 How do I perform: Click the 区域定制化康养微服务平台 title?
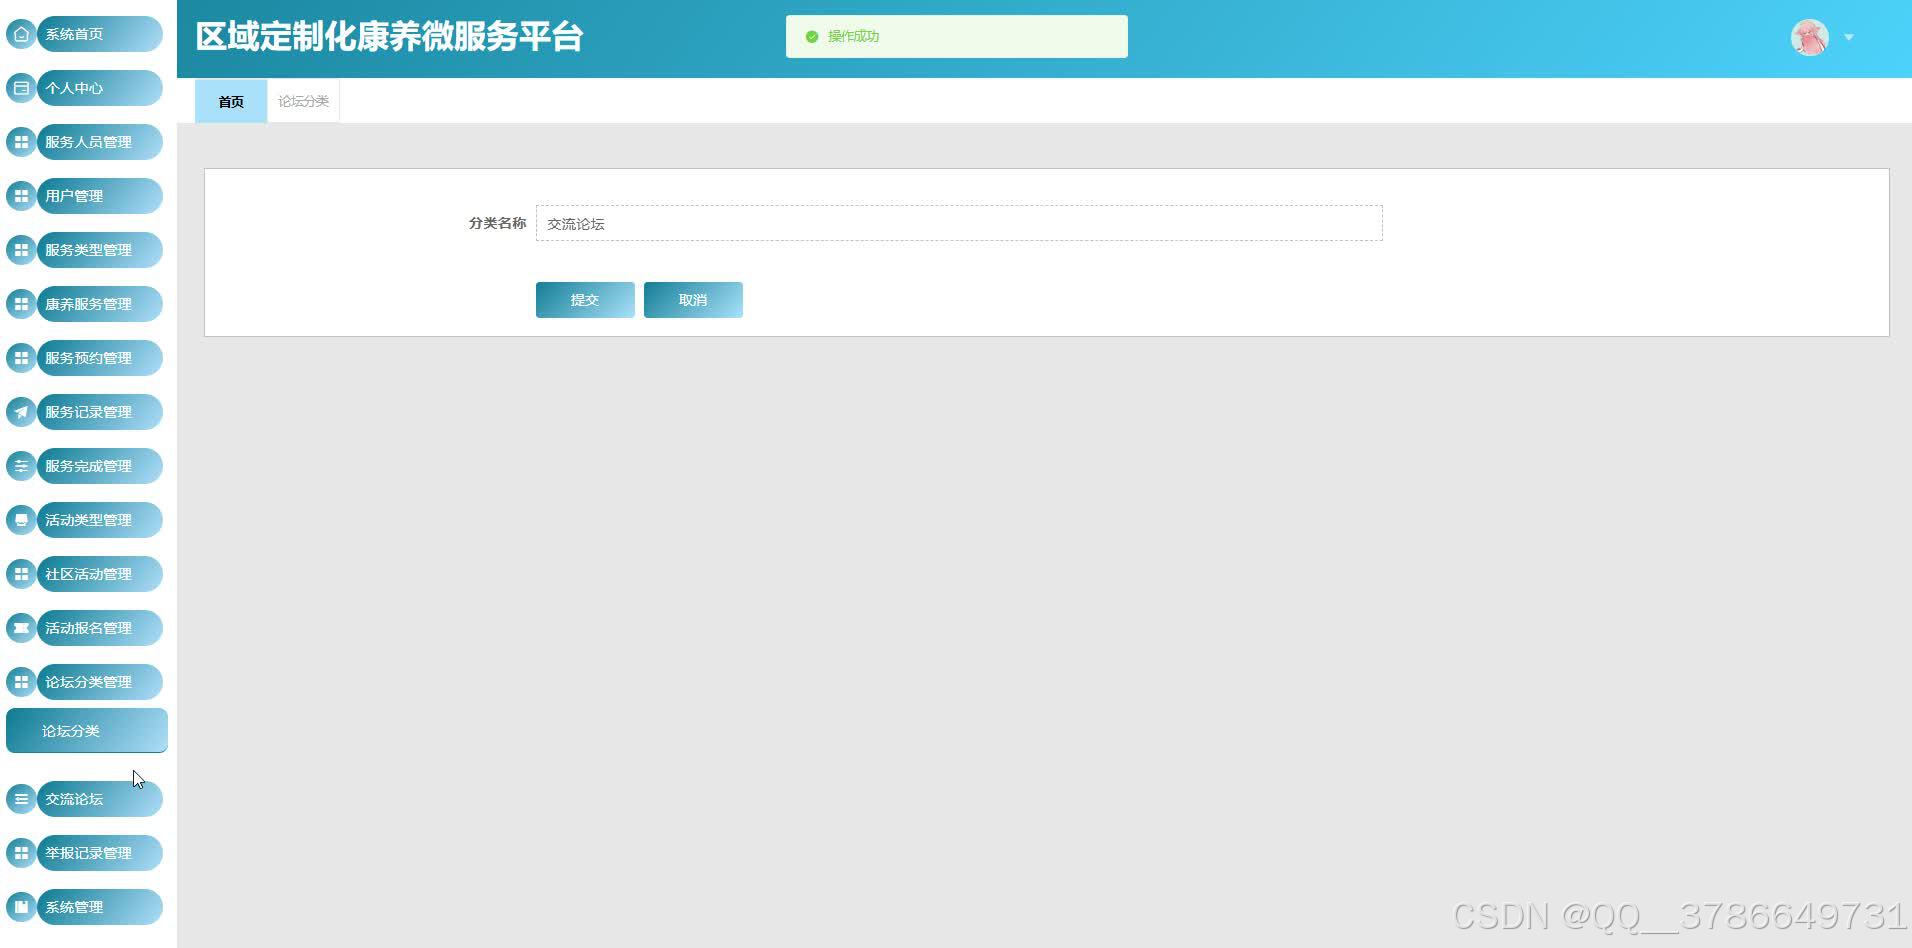(x=389, y=37)
